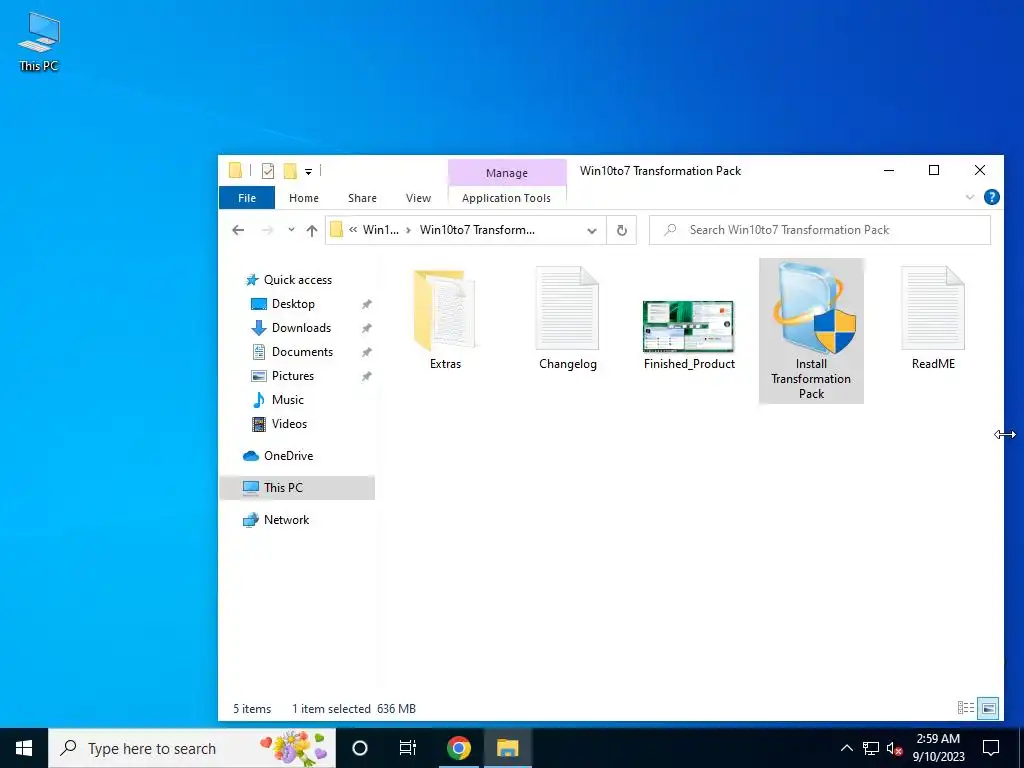Click the File Explorer taskbar icon

pyautogui.click(x=507, y=748)
